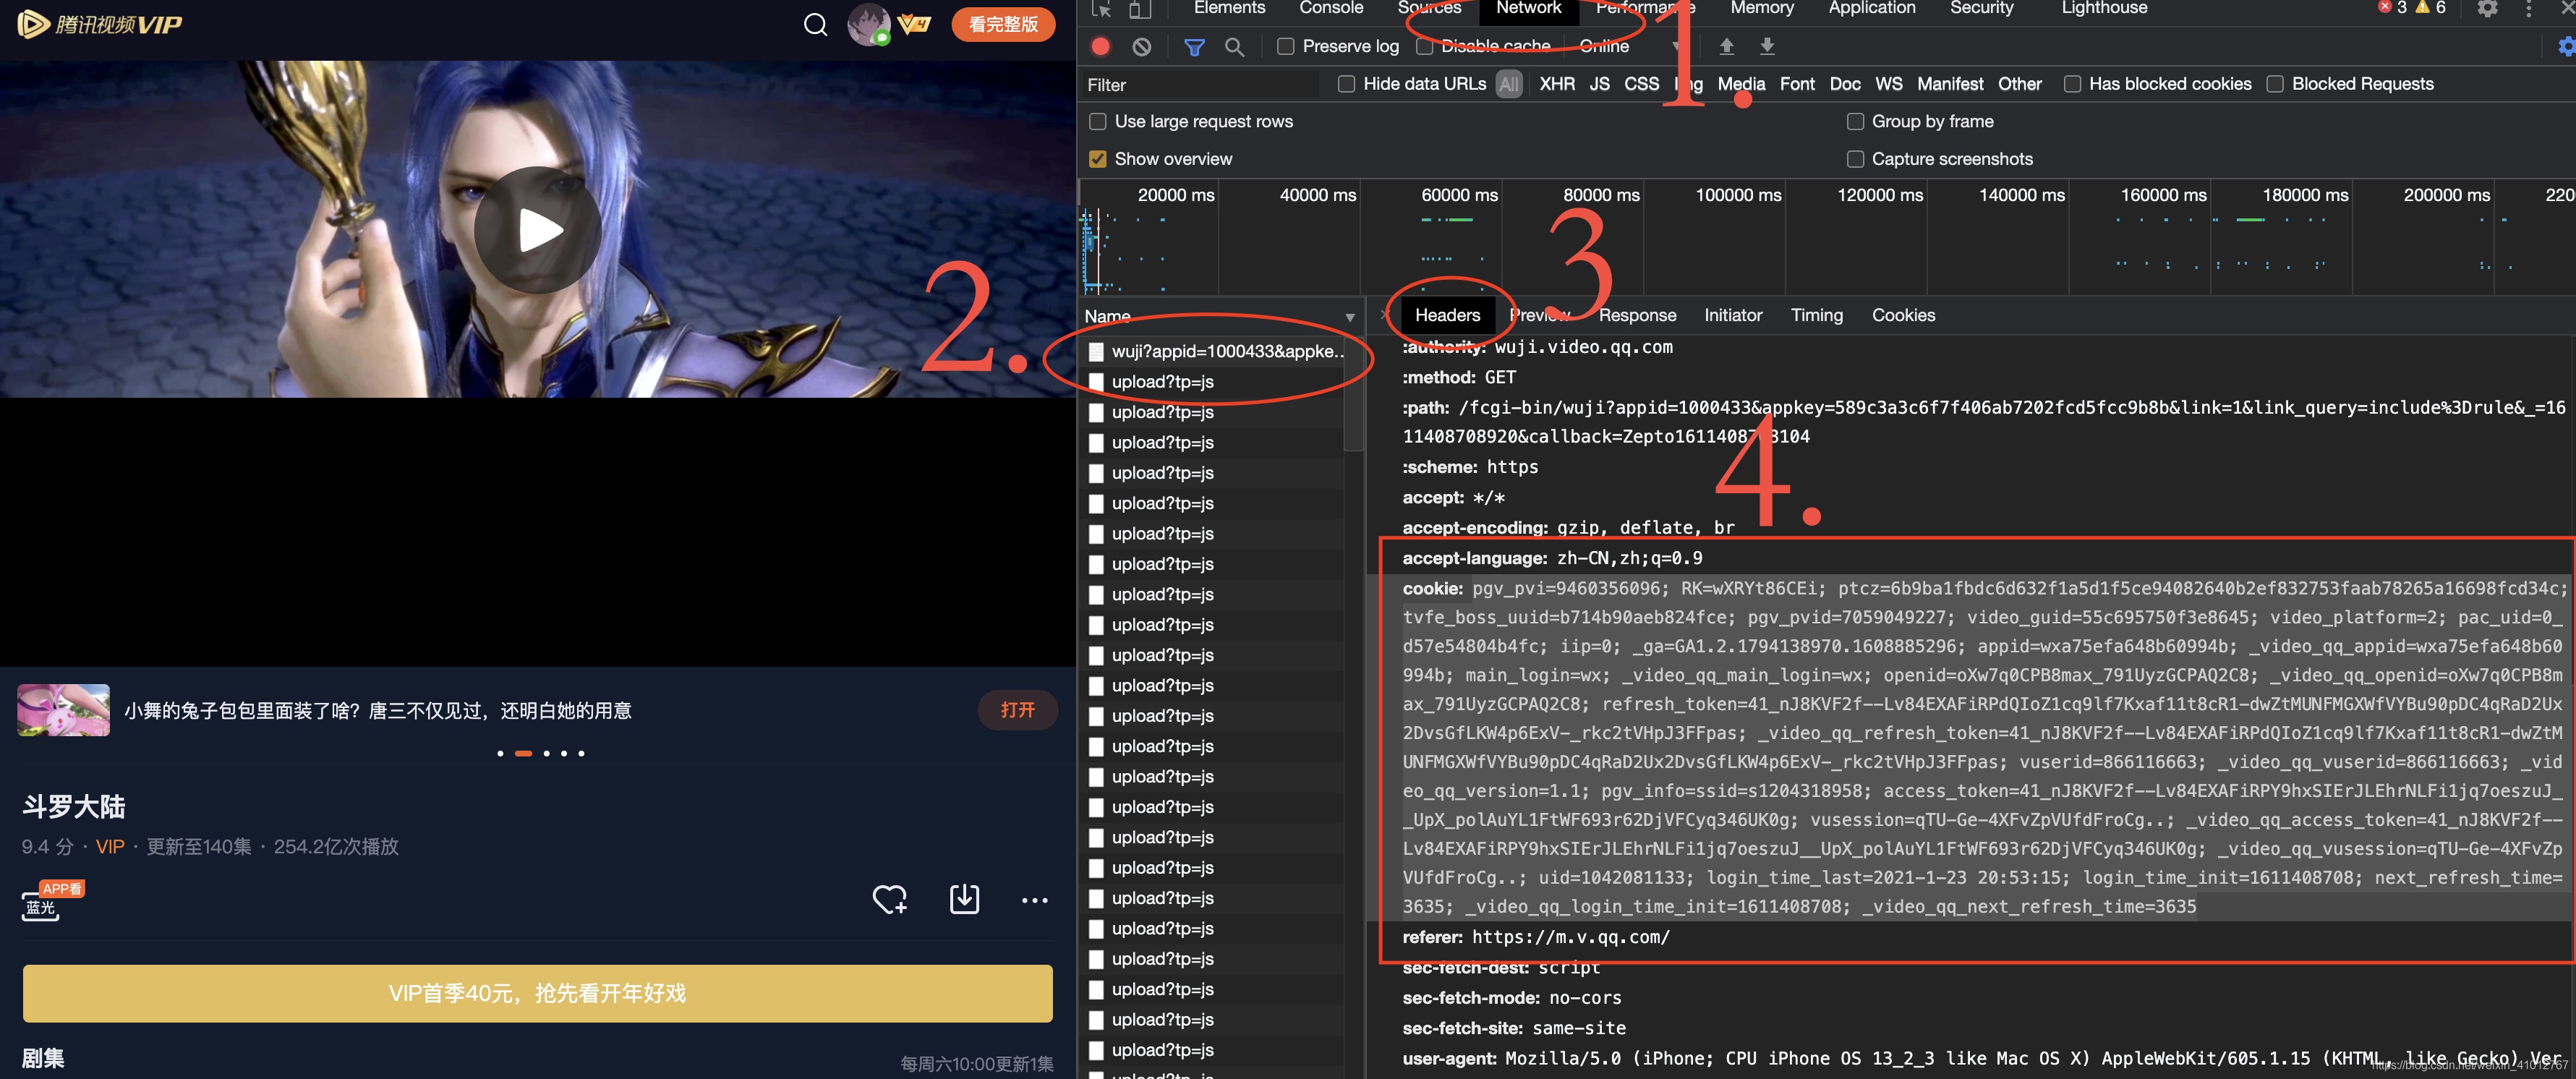The image size is (2576, 1079).
Task: Click the search magnifier on Tencent Video page
Action: click(x=815, y=24)
